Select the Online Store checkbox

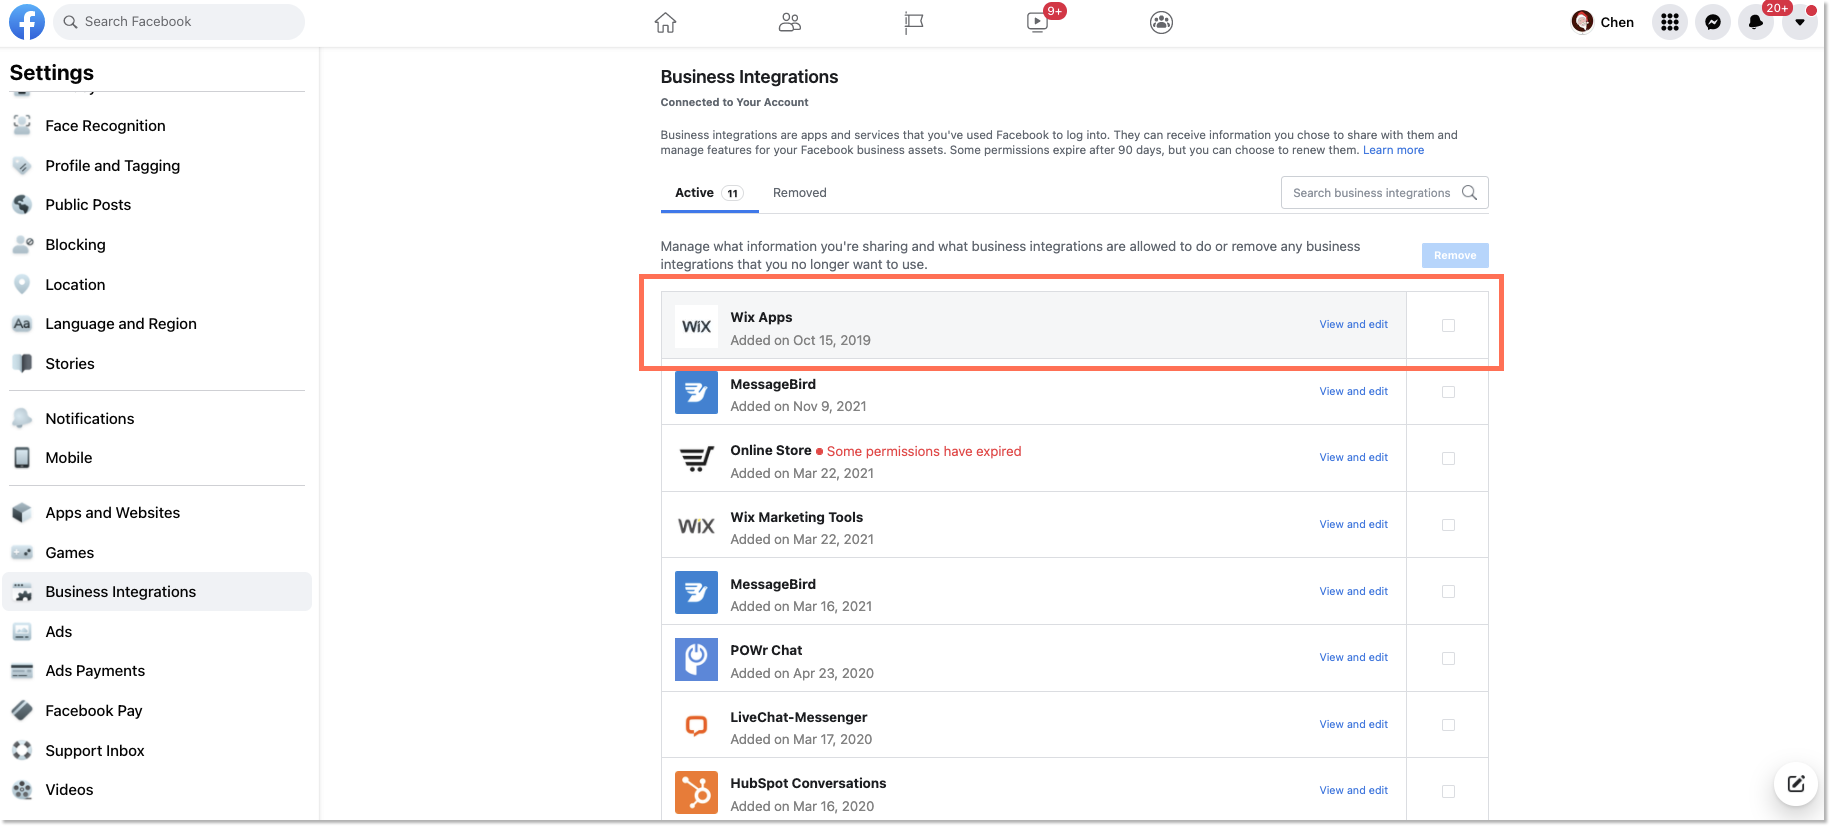[1448, 458]
